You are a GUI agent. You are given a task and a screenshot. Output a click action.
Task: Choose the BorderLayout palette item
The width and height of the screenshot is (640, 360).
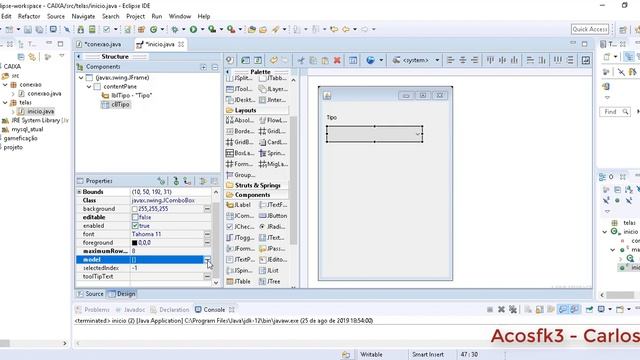click(x=240, y=131)
